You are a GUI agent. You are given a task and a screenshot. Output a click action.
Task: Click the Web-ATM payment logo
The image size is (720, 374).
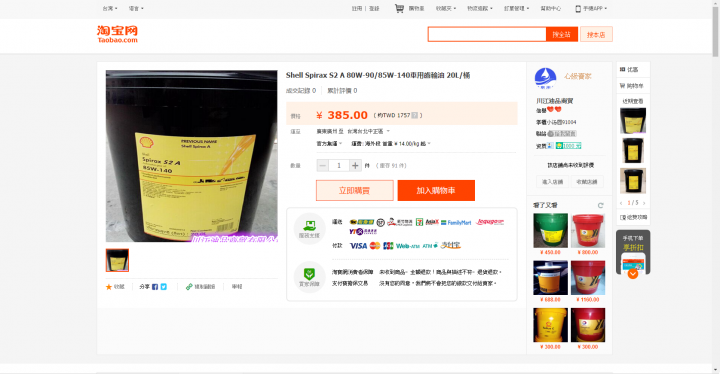coord(408,246)
